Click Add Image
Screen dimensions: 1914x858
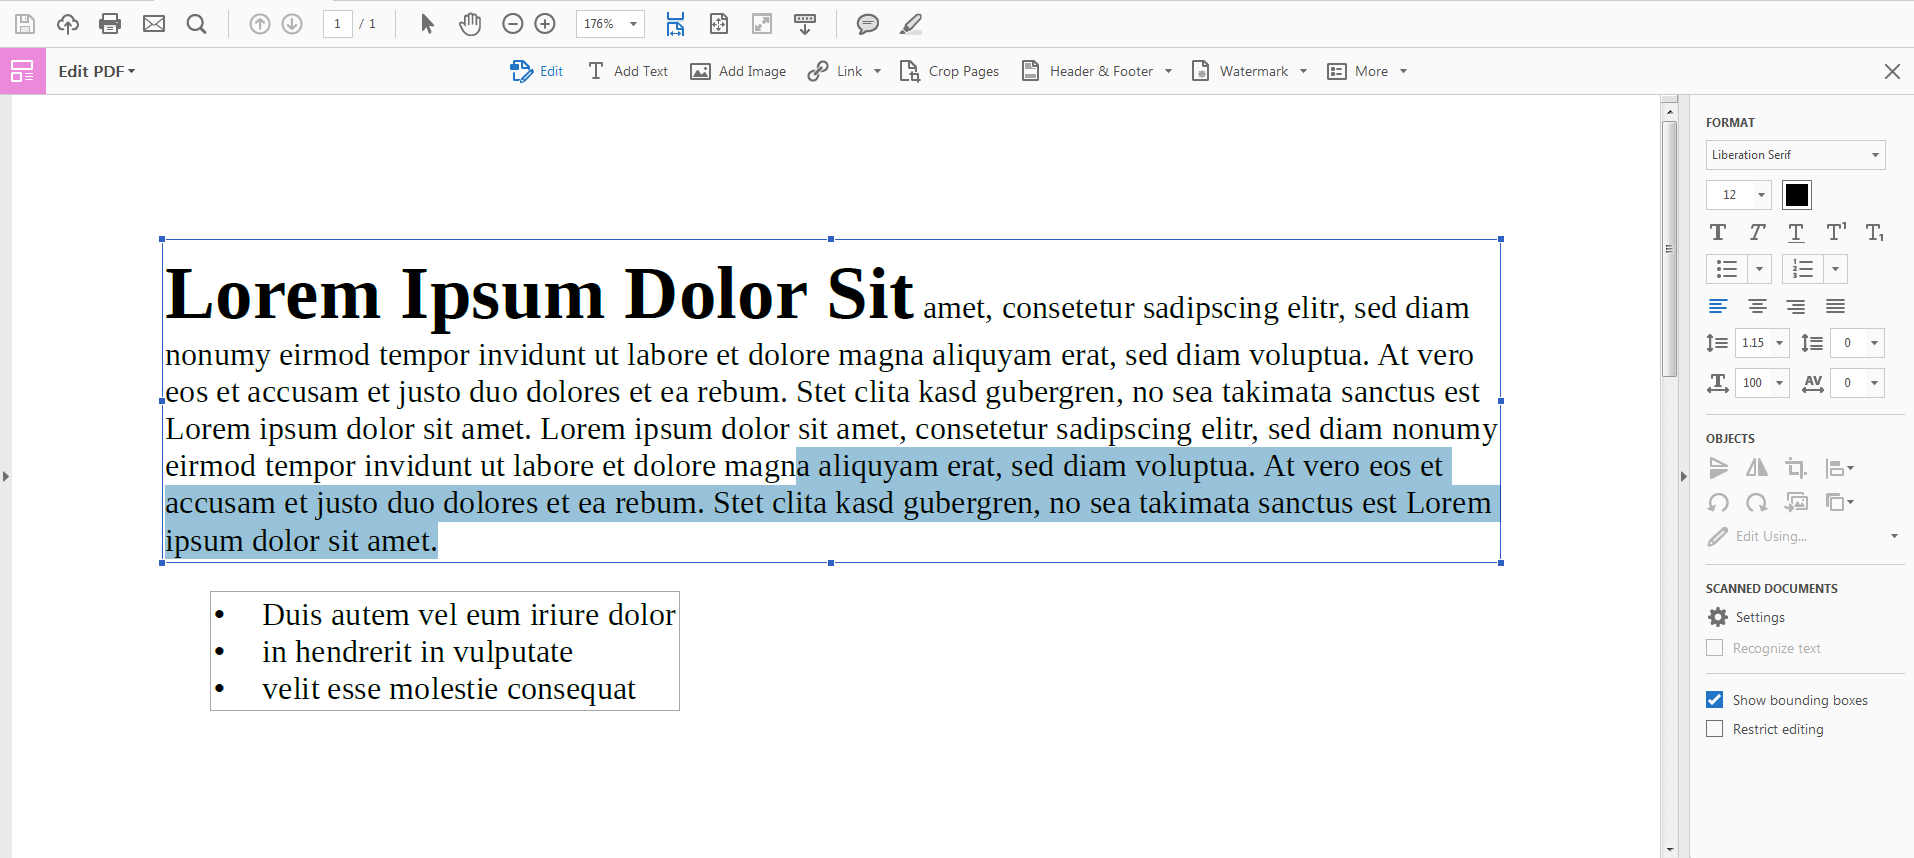tap(738, 71)
